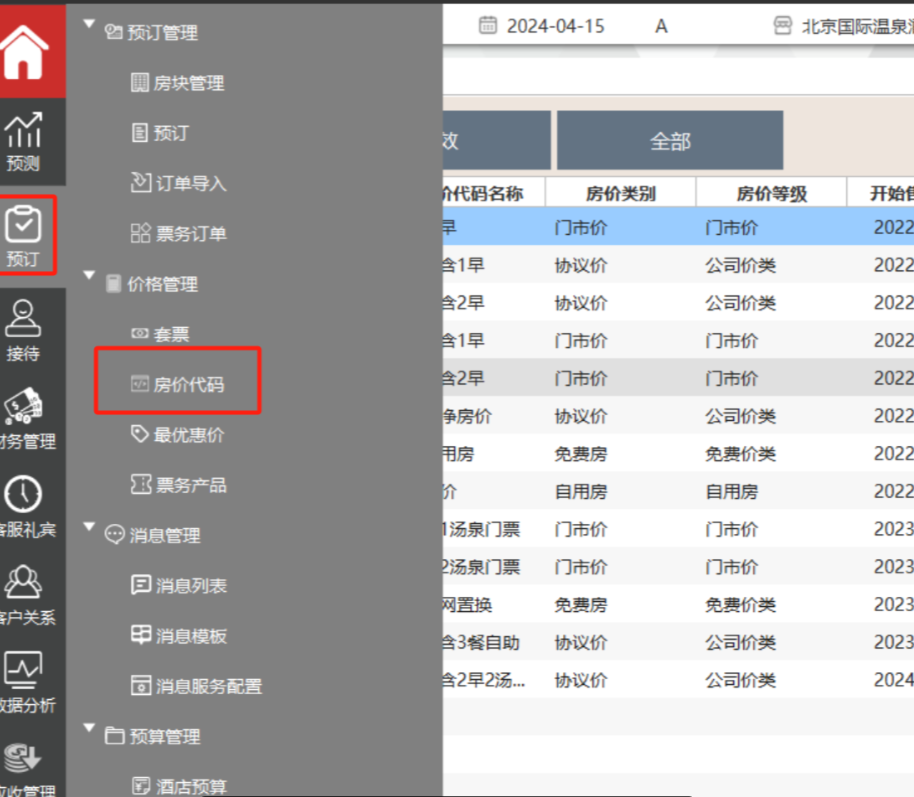Click the 房价类别 column header

point(620,193)
